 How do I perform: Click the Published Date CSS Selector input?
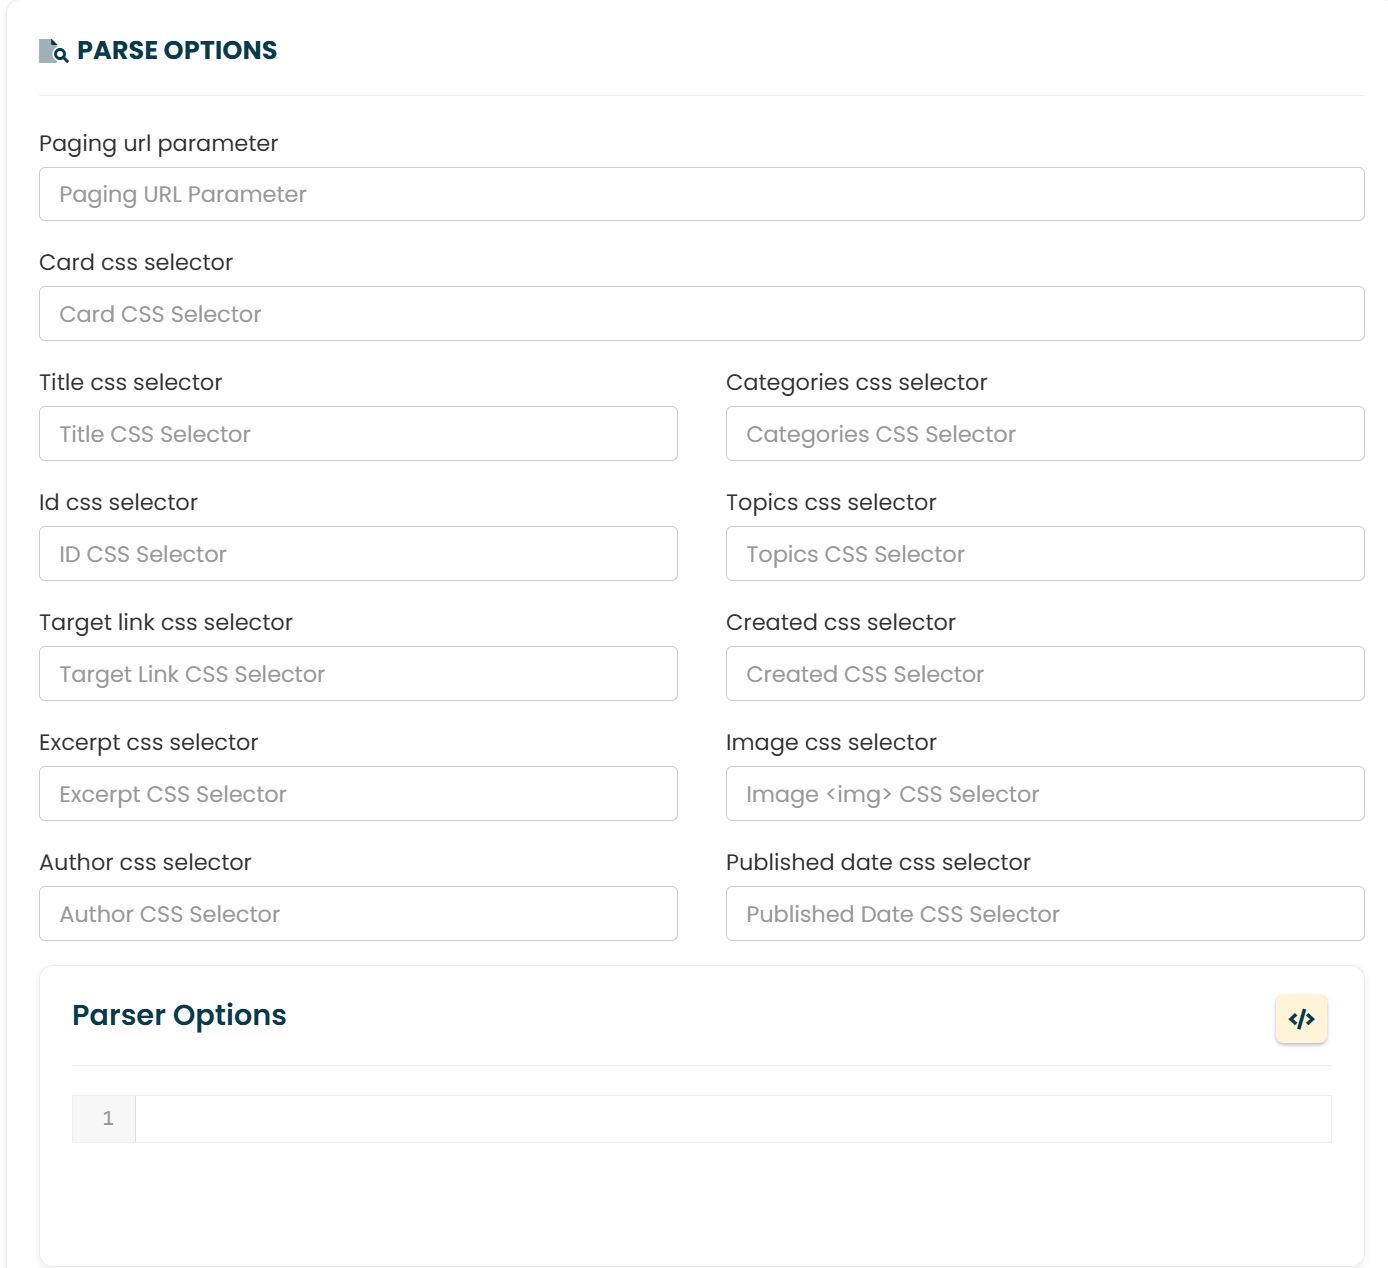click(1045, 914)
